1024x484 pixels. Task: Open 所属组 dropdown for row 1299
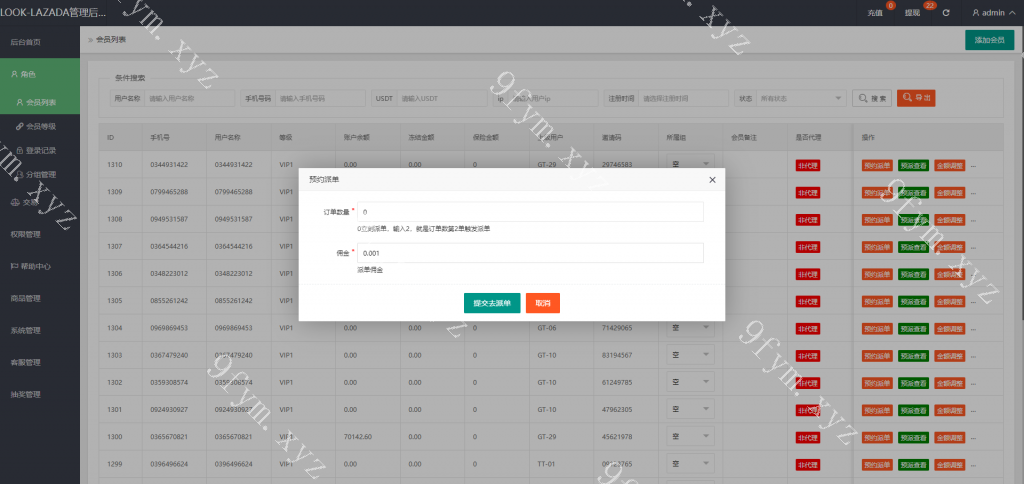click(690, 464)
